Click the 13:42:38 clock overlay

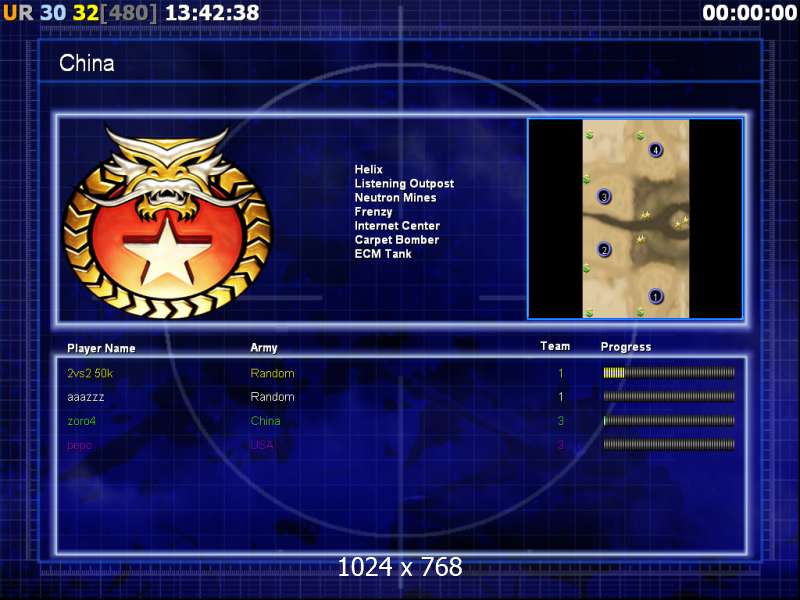[212, 13]
